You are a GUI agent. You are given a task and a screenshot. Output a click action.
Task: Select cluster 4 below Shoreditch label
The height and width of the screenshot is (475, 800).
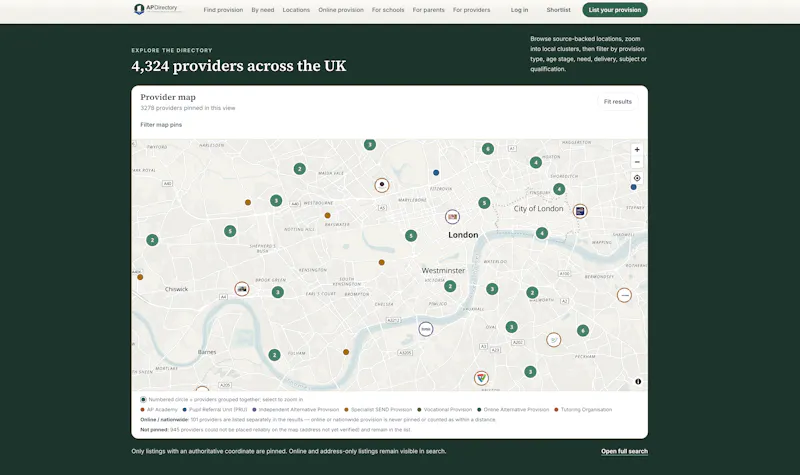pyautogui.click(x=559, y=189)
